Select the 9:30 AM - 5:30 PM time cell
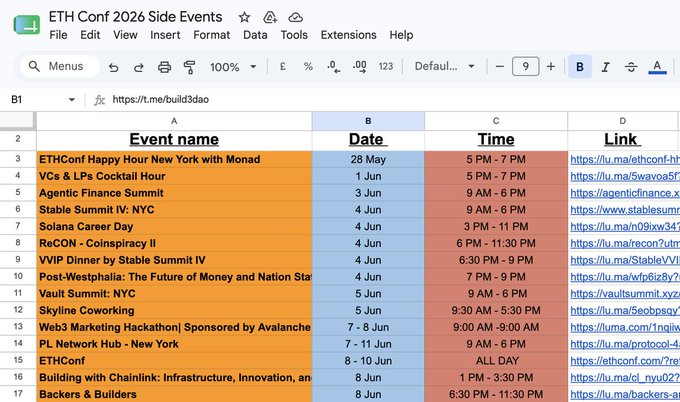 [x=496, y=310]
